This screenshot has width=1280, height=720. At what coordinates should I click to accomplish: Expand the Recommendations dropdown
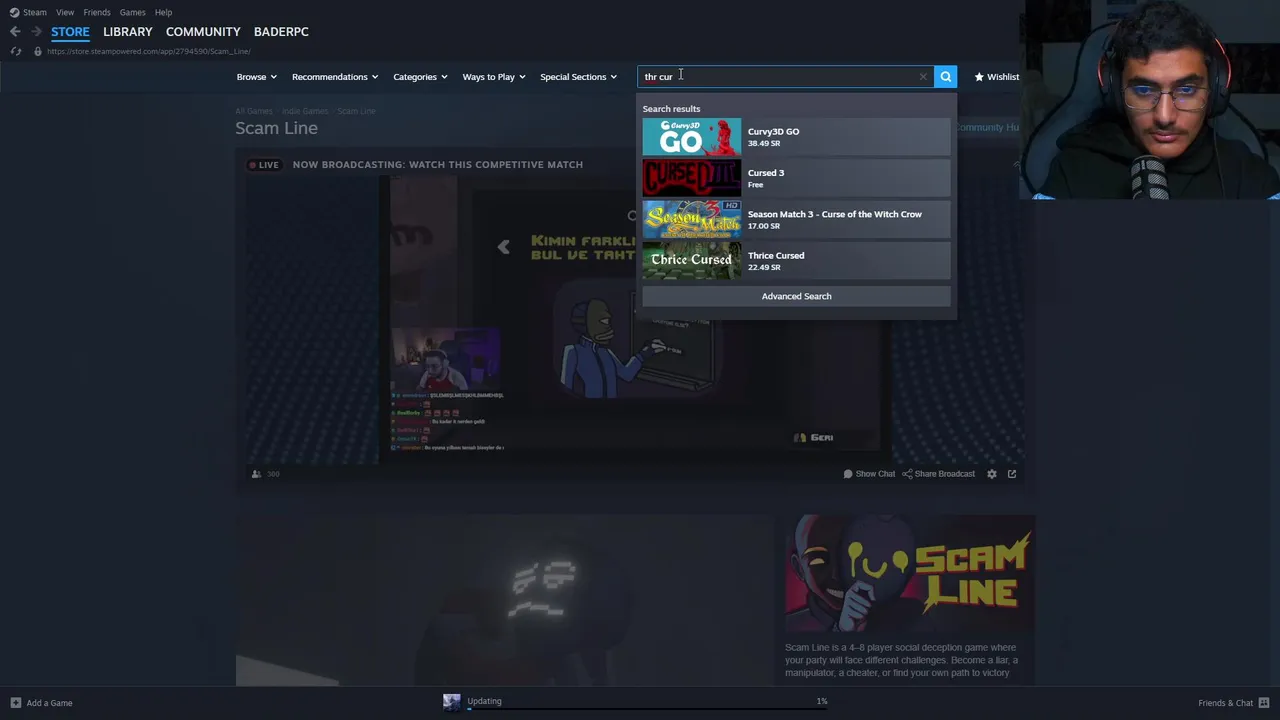335,77
